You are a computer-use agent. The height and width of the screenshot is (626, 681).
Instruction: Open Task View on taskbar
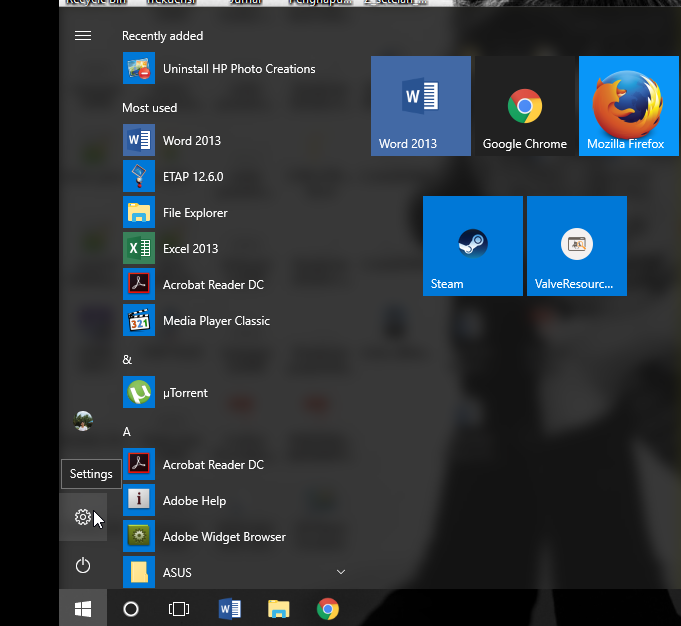179,609
